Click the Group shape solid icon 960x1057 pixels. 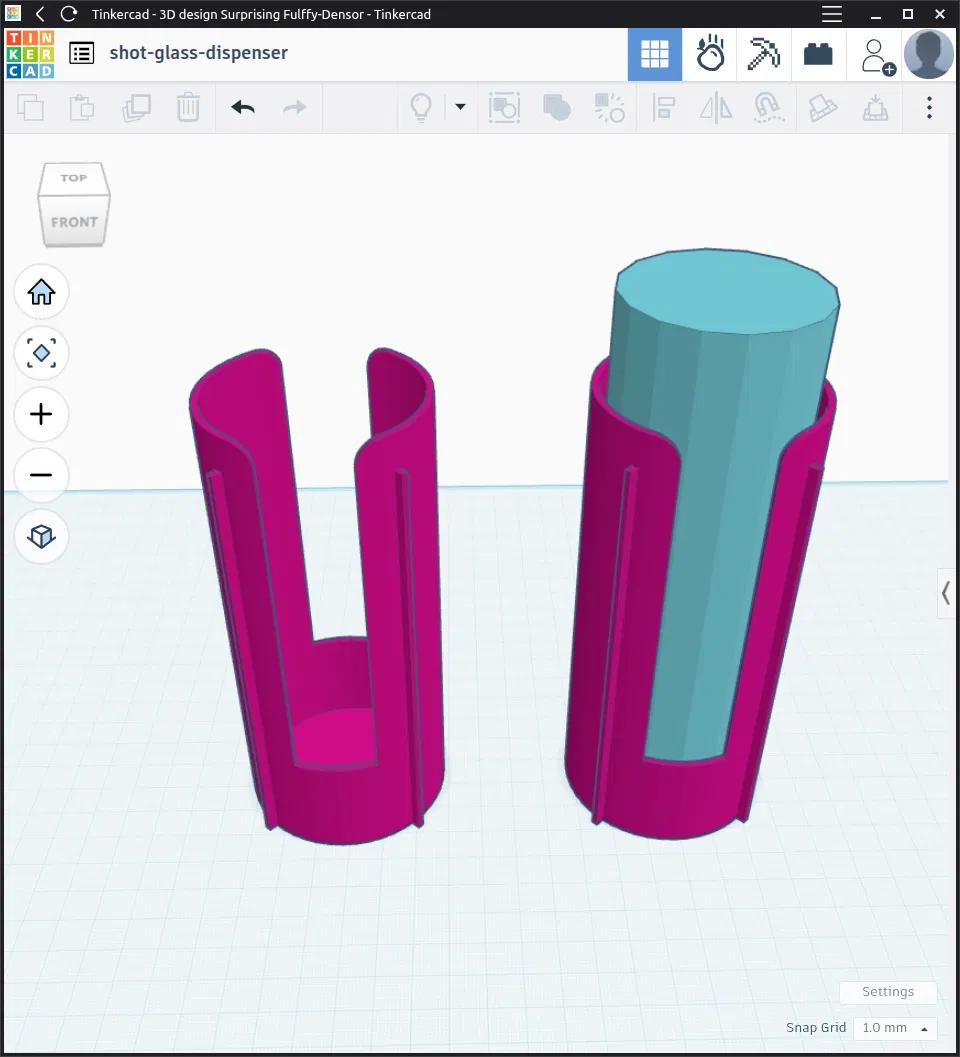[x=557, y=108]
